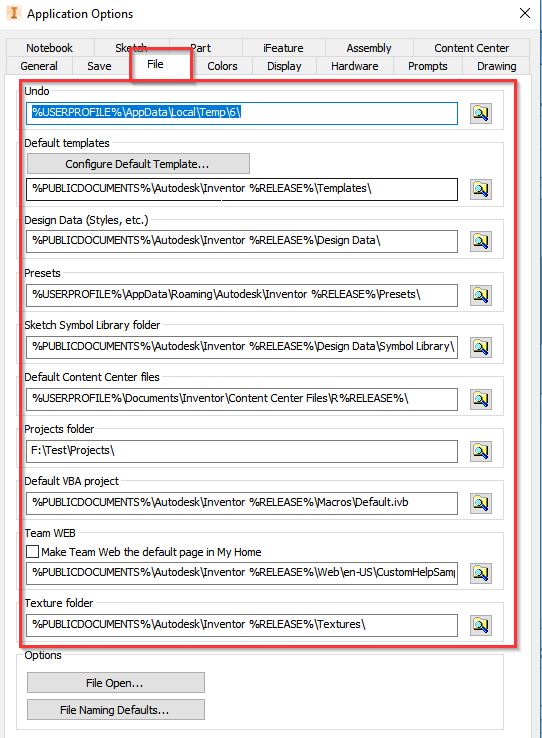This screenshot has width=542, height=738.
Task: Click Configure Default Template button
Action: pyautogui.click(x=138, y=164)
